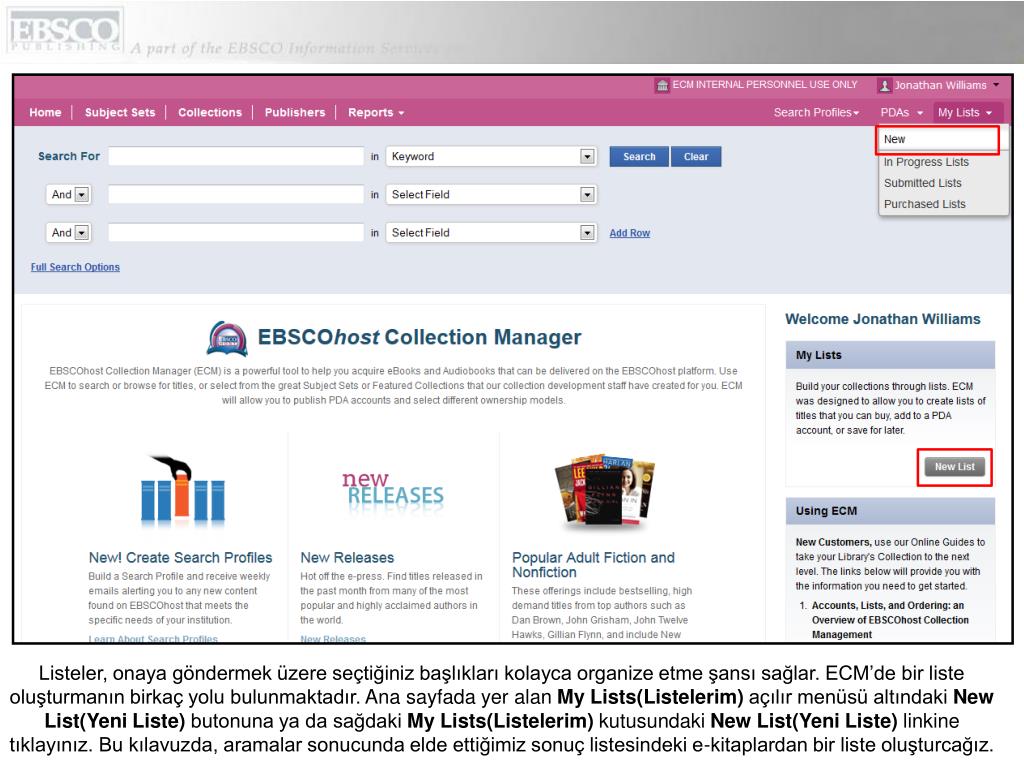Collapse the My Lists dropdown menu

[x=967, y=112]
